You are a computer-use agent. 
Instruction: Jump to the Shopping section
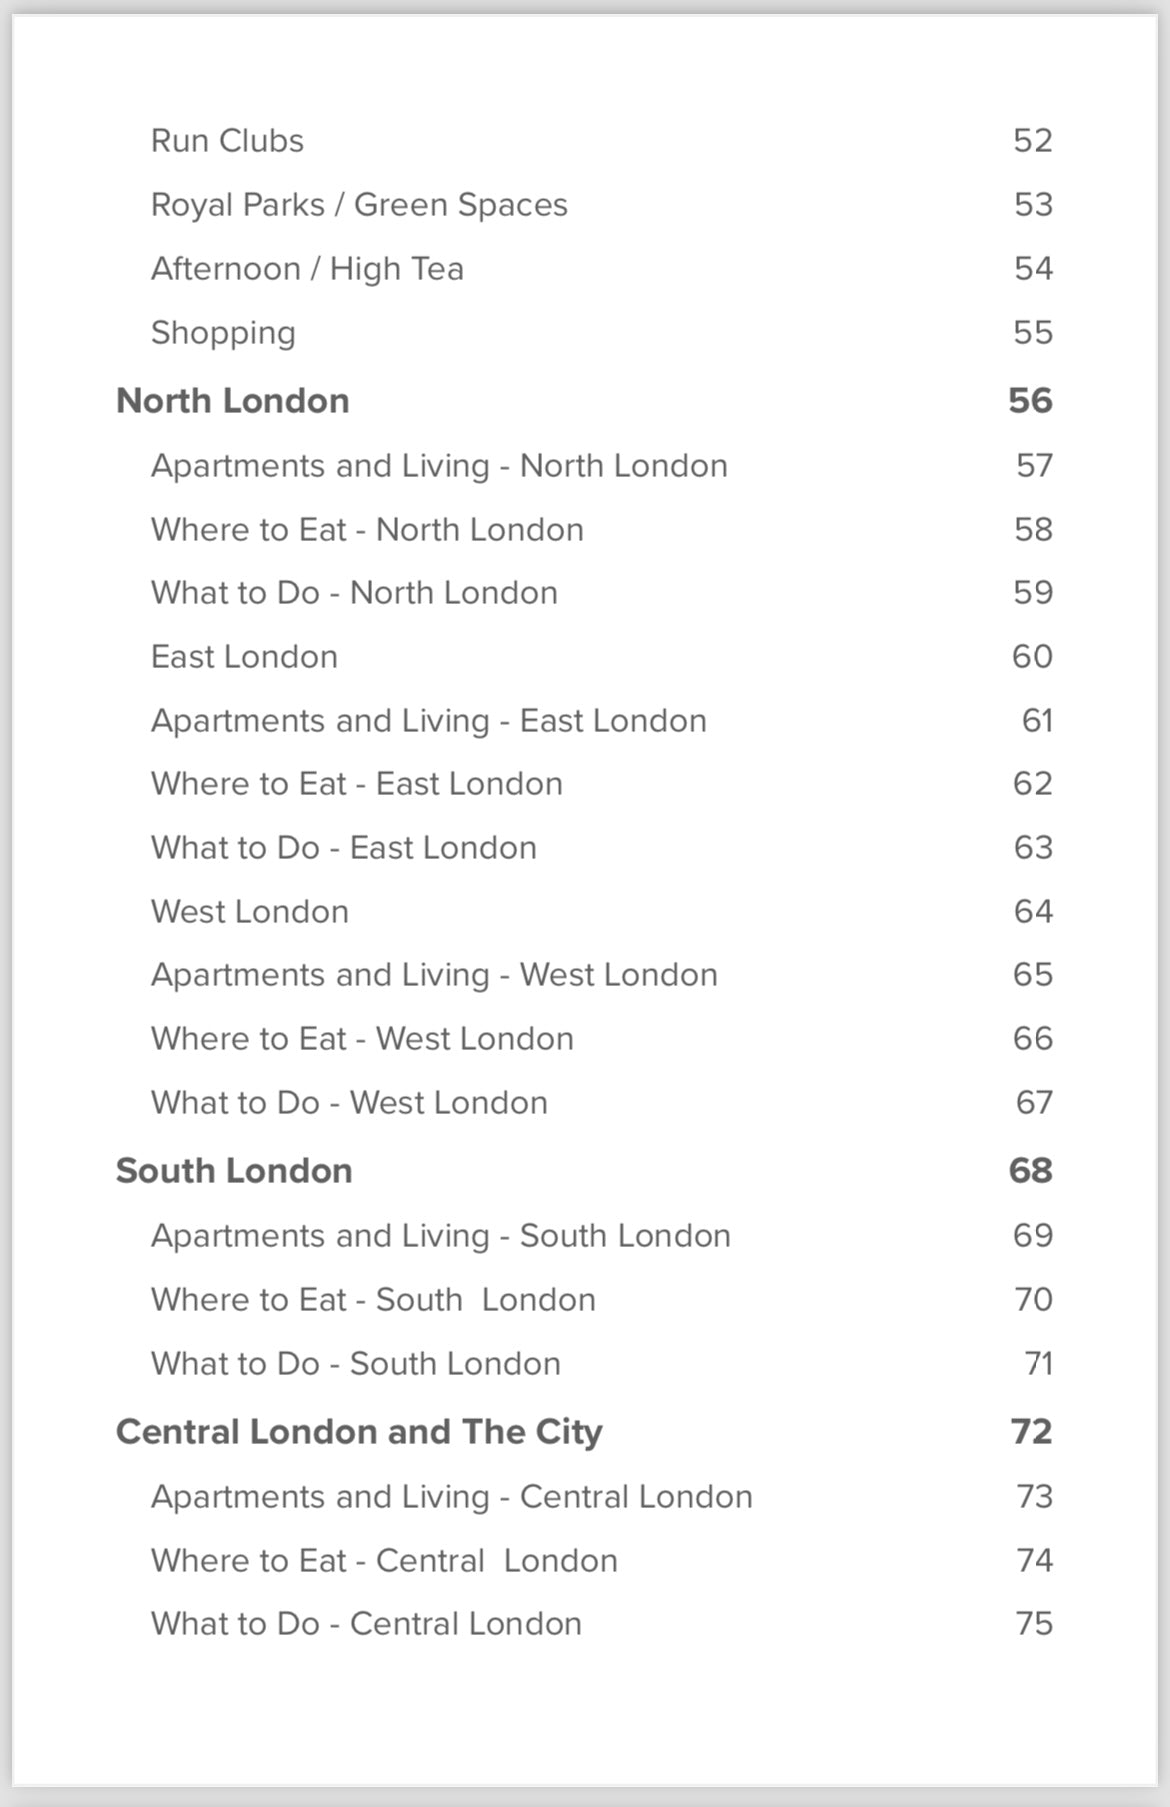click(223, 333)
